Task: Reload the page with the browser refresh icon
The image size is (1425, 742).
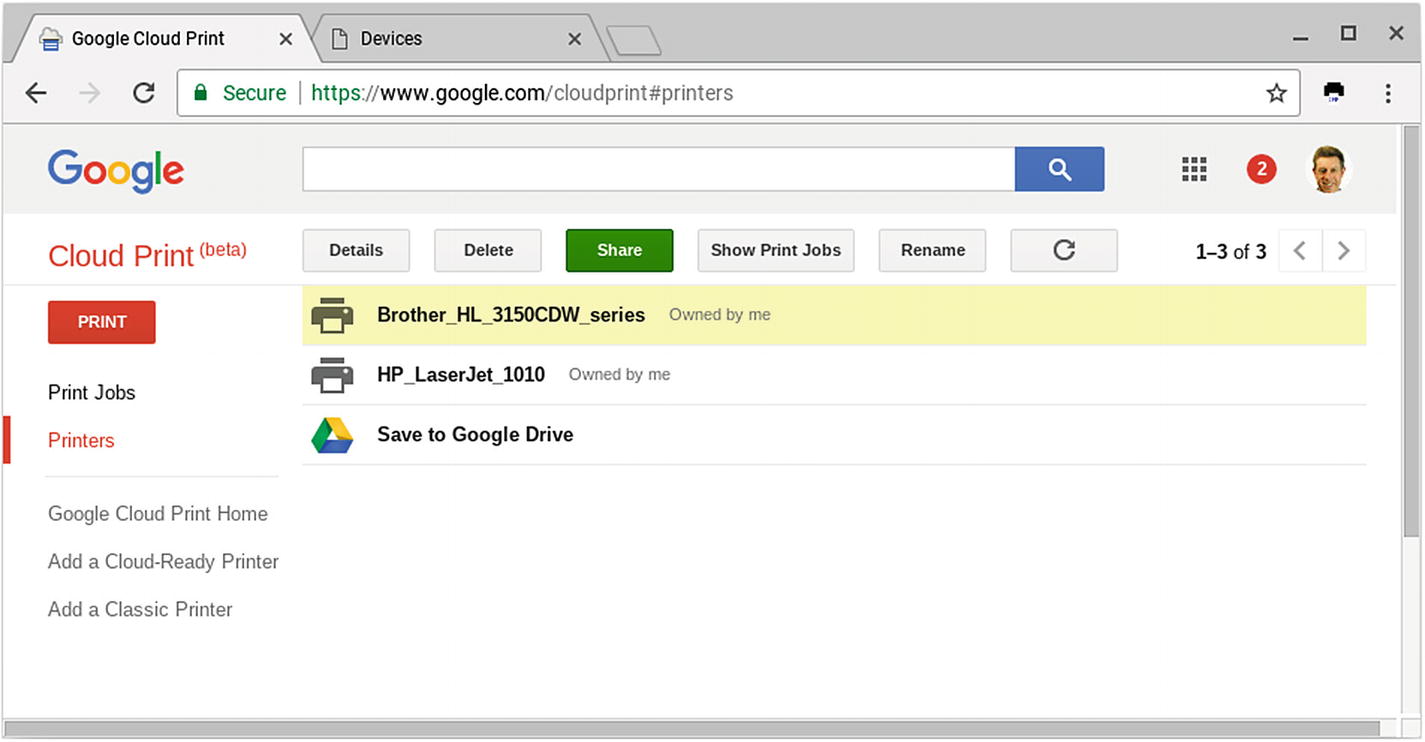Action: point(144,93)
